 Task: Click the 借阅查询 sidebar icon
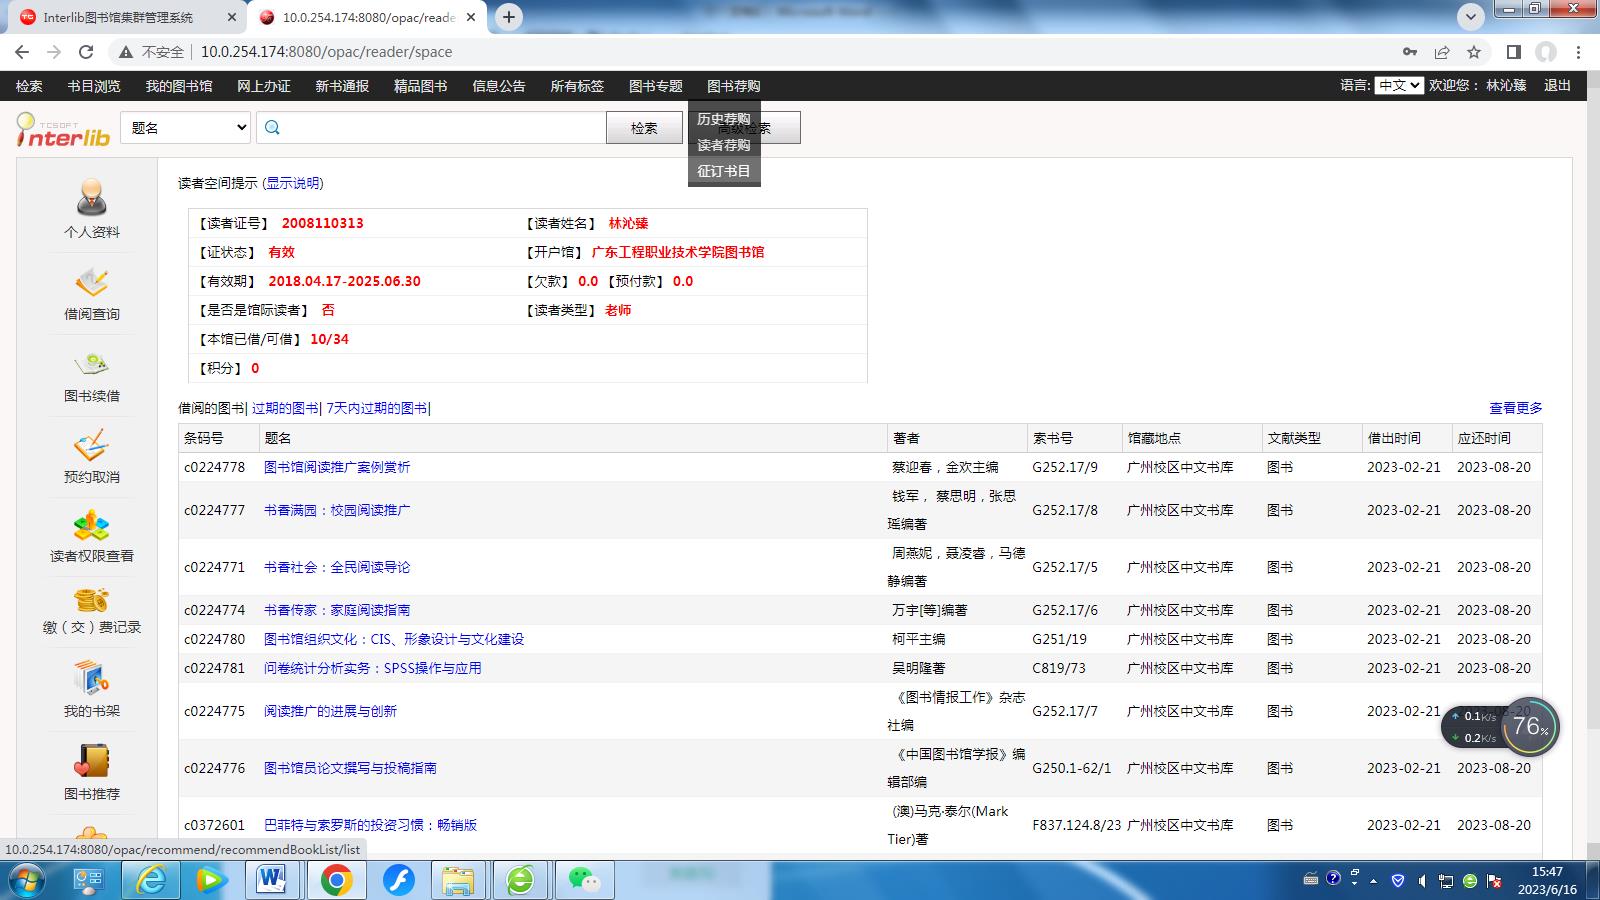(x=92, y=283)
